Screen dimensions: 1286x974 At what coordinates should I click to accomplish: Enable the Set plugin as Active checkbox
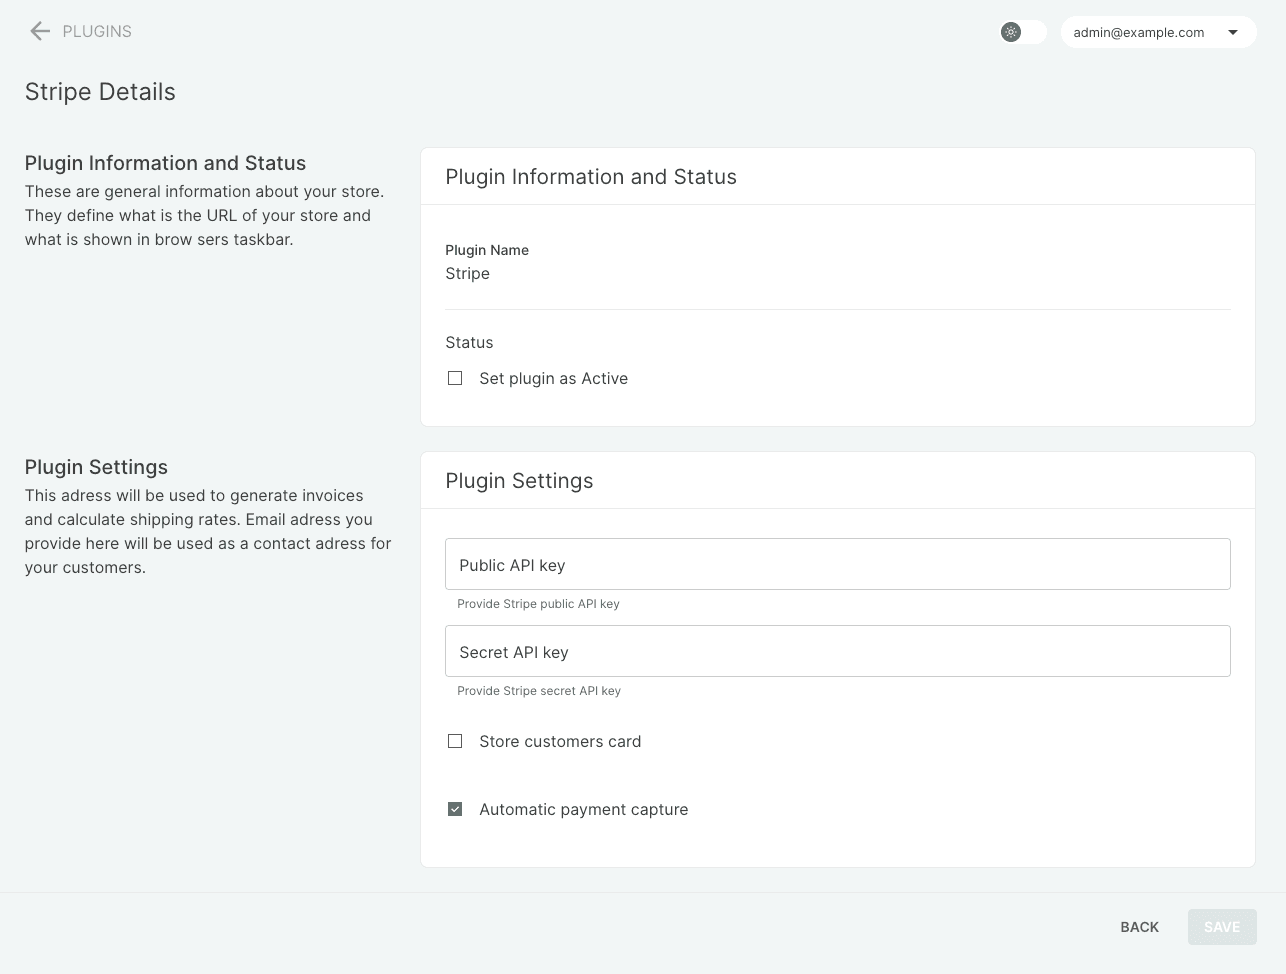[x=455, y=378]
